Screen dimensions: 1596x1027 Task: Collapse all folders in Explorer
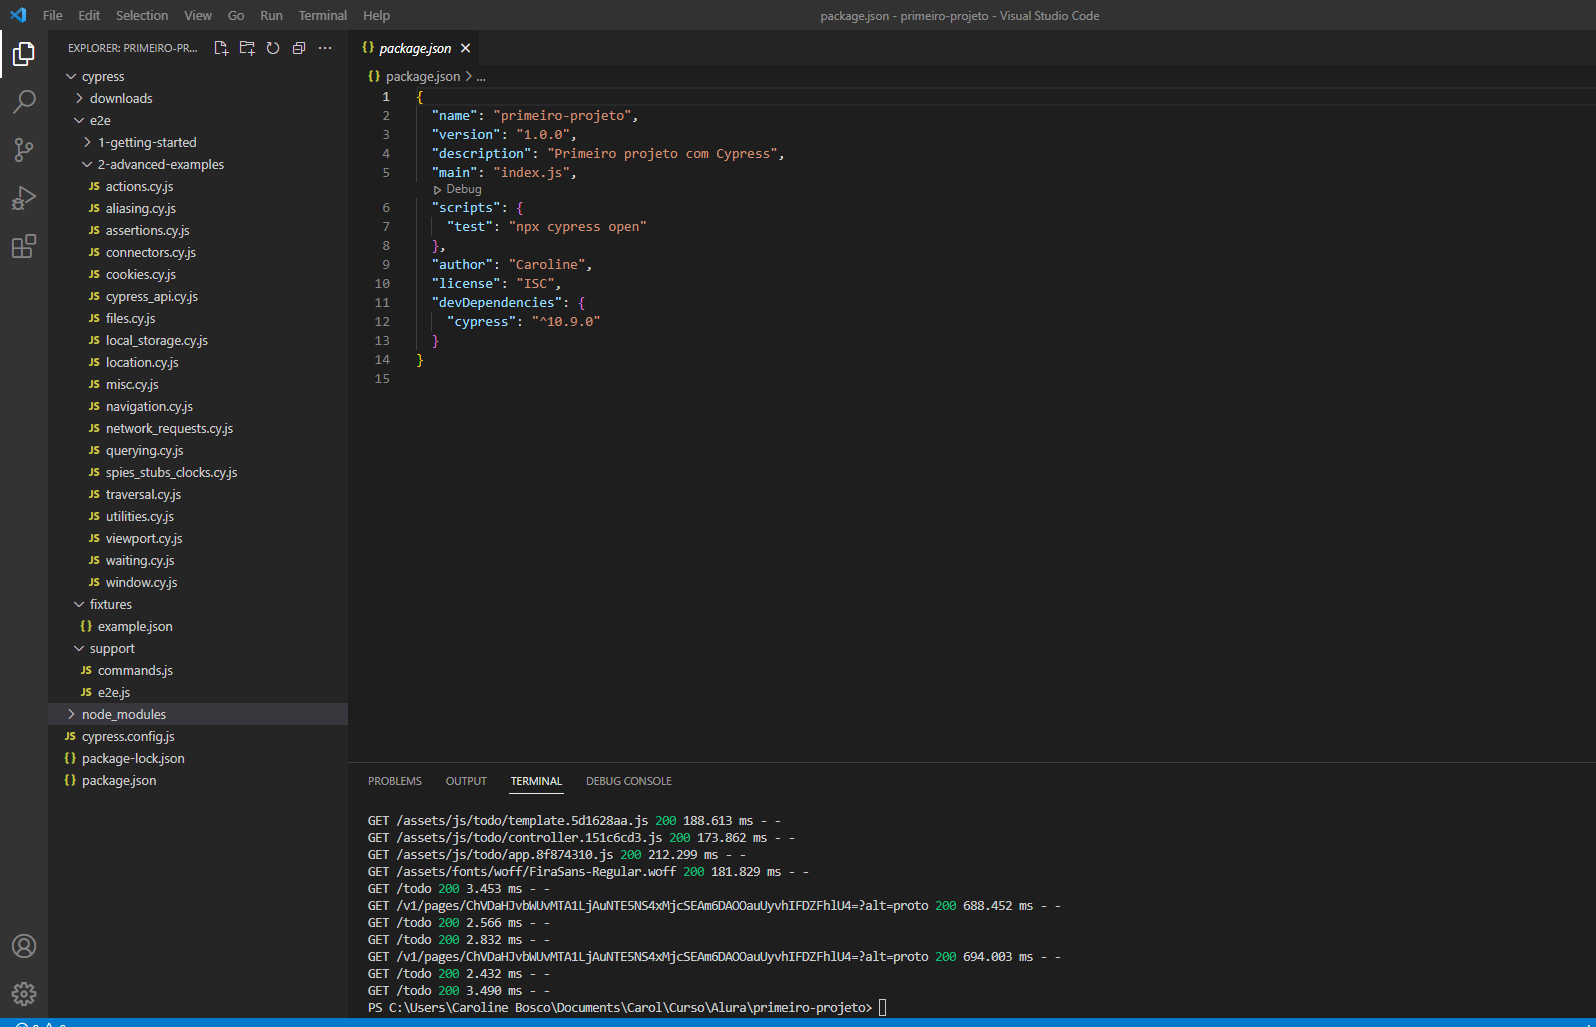(x=298, y=48)
